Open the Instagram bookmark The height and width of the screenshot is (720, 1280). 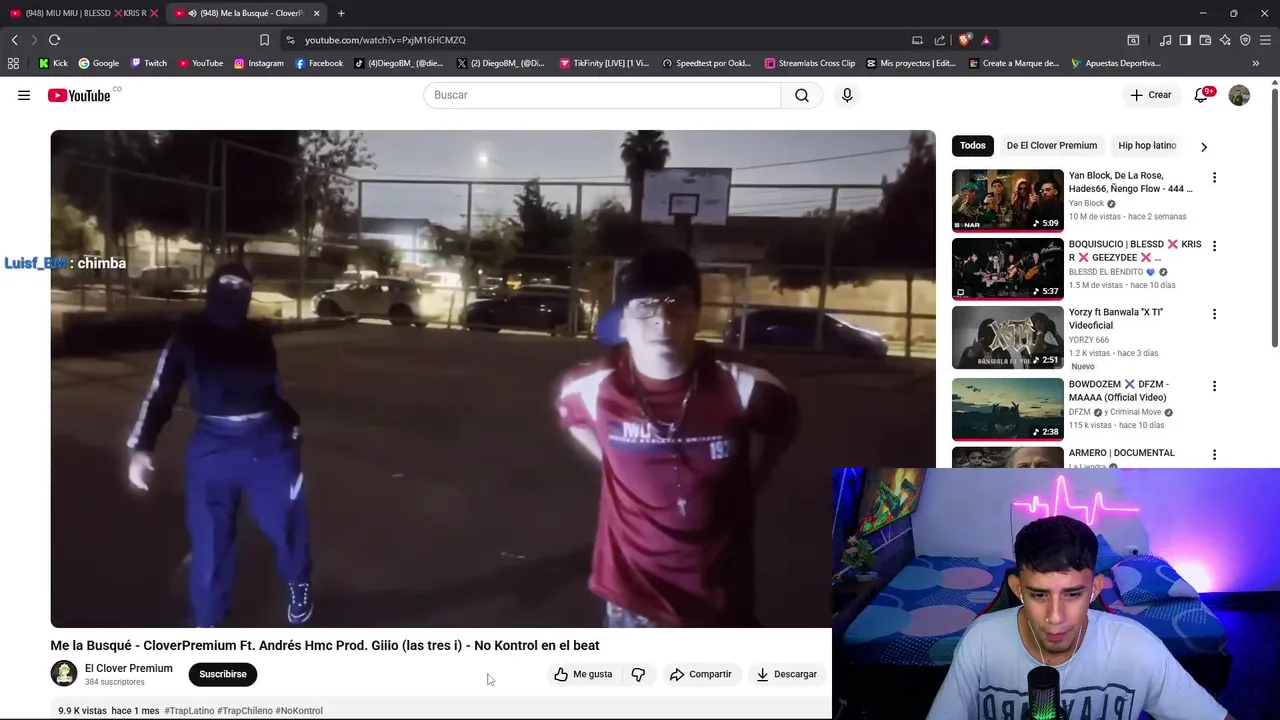tap(259, 63)
